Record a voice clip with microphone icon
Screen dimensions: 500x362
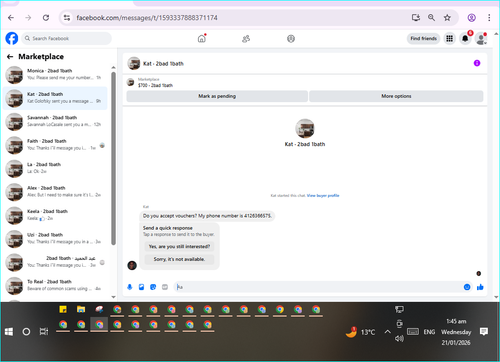(x=130, y=287)
